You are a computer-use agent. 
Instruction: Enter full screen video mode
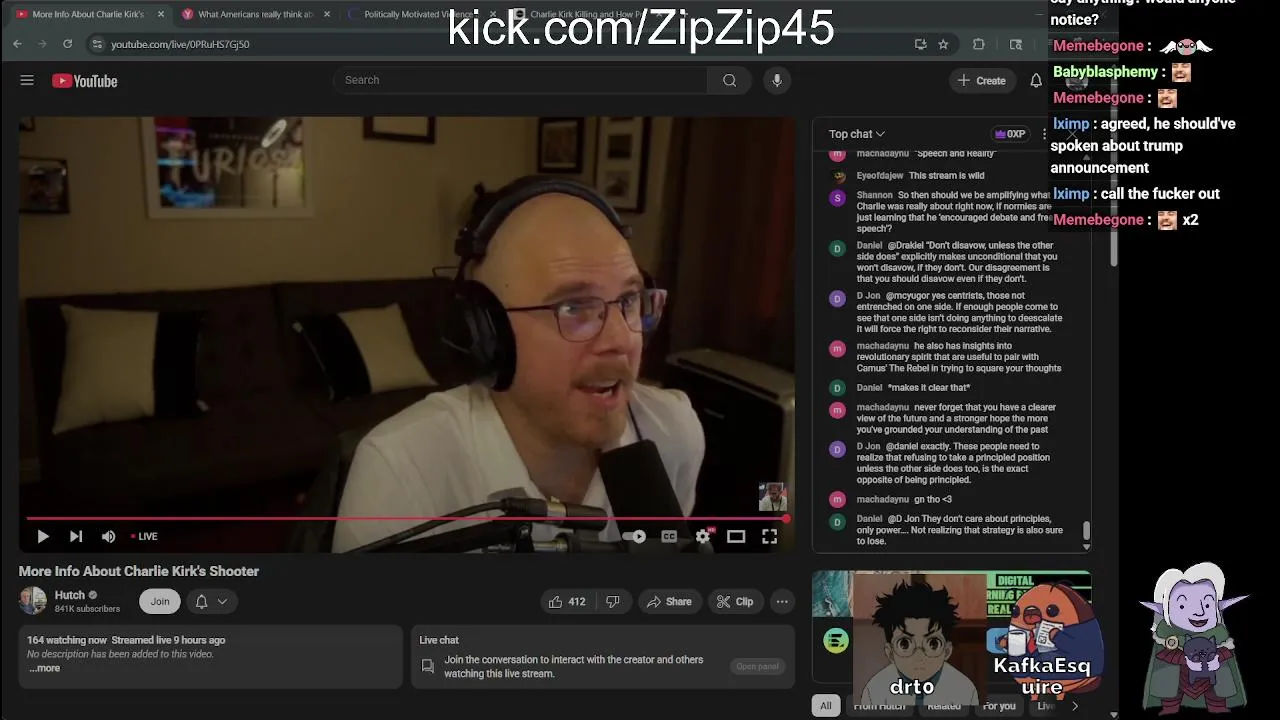pyautogui.click(x=769, y=537)
